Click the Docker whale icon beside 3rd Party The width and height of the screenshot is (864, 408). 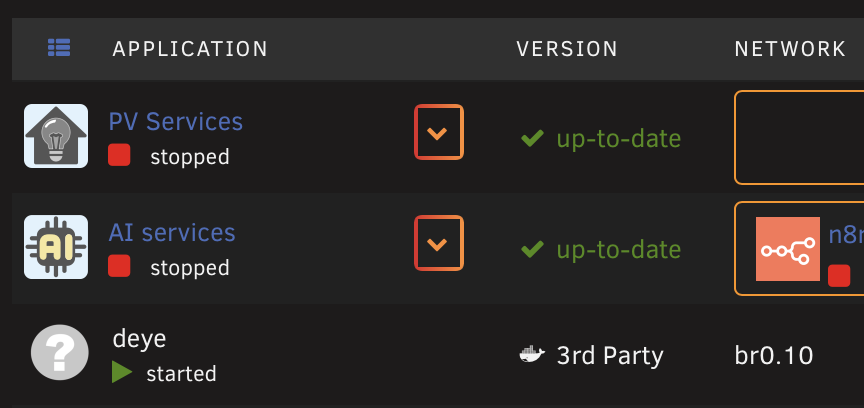[532, 355]
